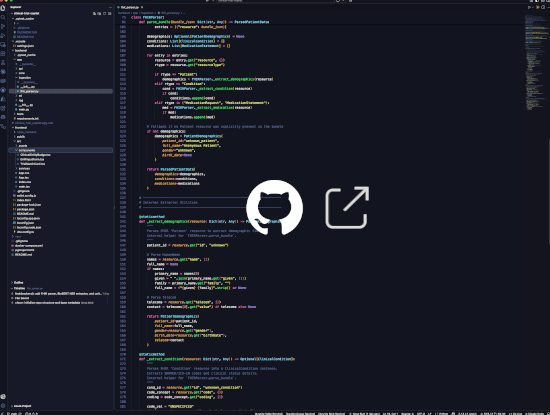Click the external link arrow icon
550x415 pixels.
pos(347,207)
